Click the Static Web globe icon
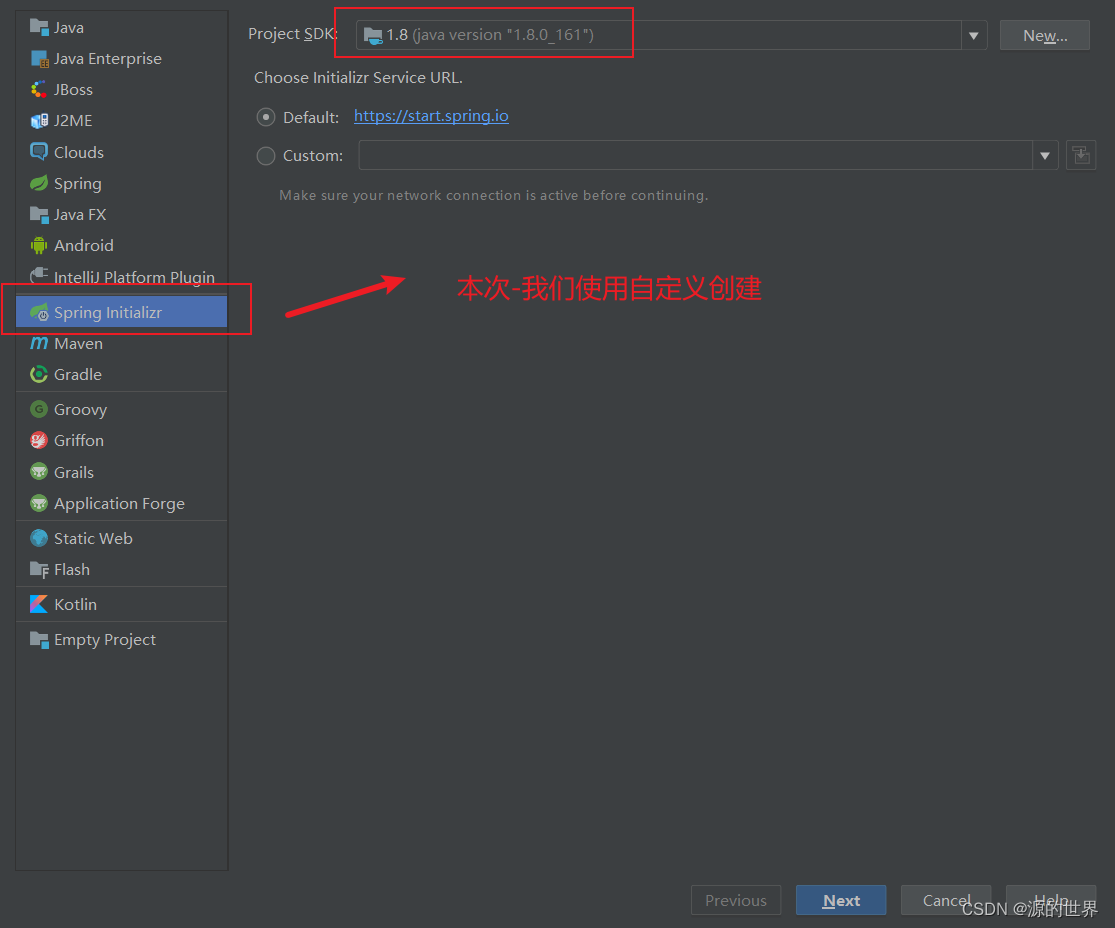This screenshot has width=1115, height=928. click(39, 538)
